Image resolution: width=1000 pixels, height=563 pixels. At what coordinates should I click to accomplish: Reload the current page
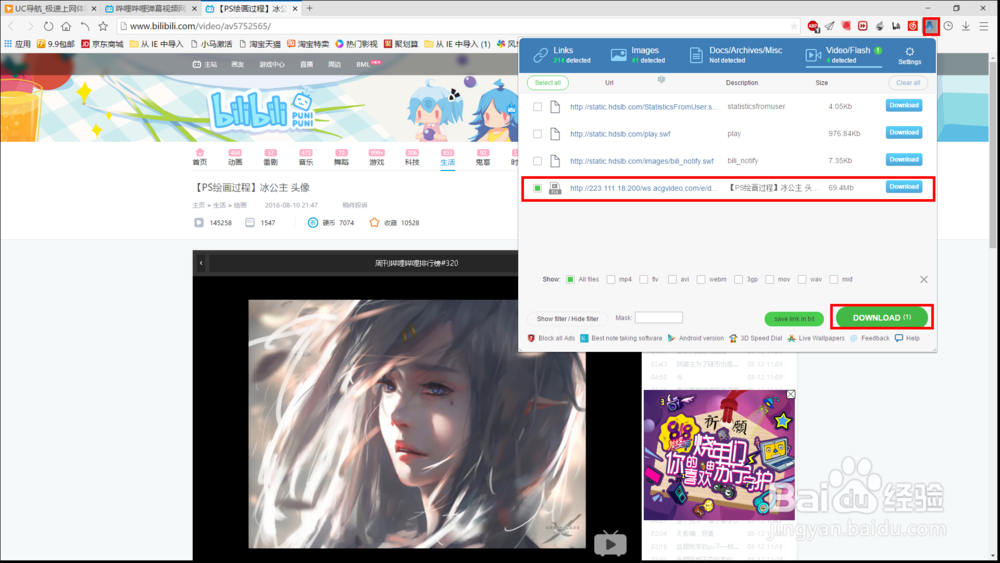tap(48, 26)
